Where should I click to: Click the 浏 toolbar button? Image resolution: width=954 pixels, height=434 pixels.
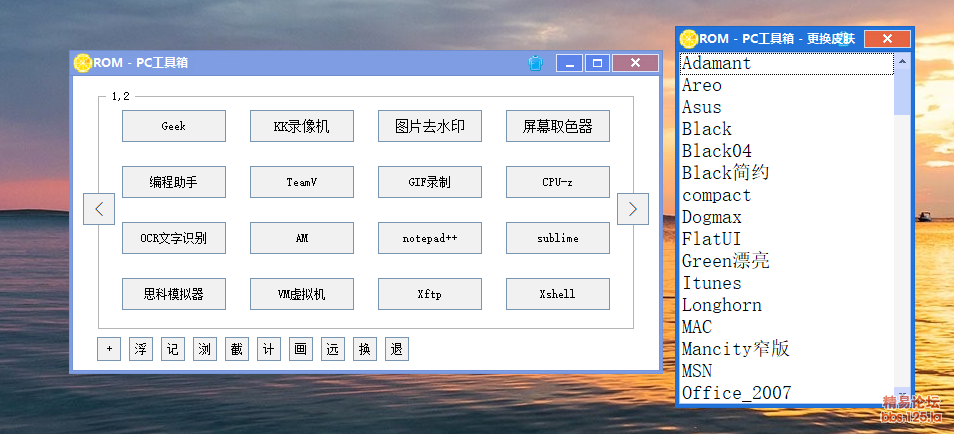click(x=204, y=349)
